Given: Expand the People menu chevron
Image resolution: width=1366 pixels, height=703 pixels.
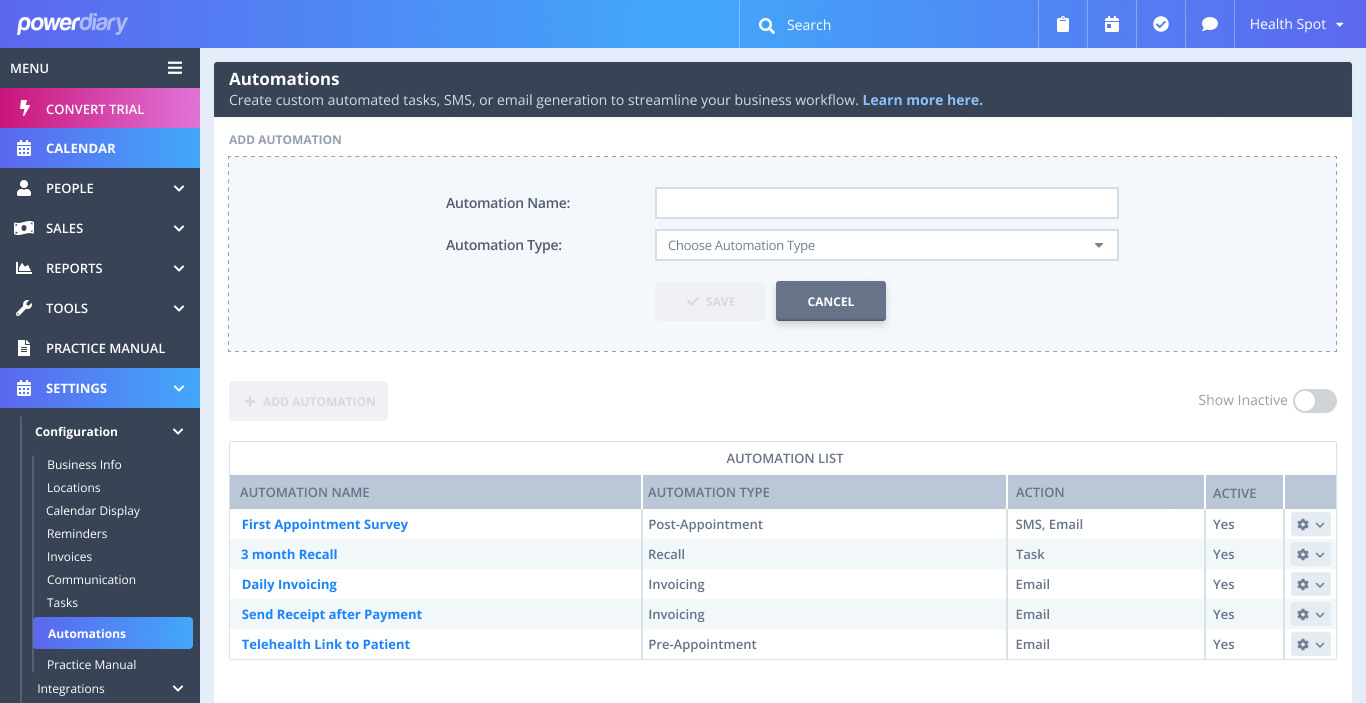Looking at the screenshot, I should (179, 188).
